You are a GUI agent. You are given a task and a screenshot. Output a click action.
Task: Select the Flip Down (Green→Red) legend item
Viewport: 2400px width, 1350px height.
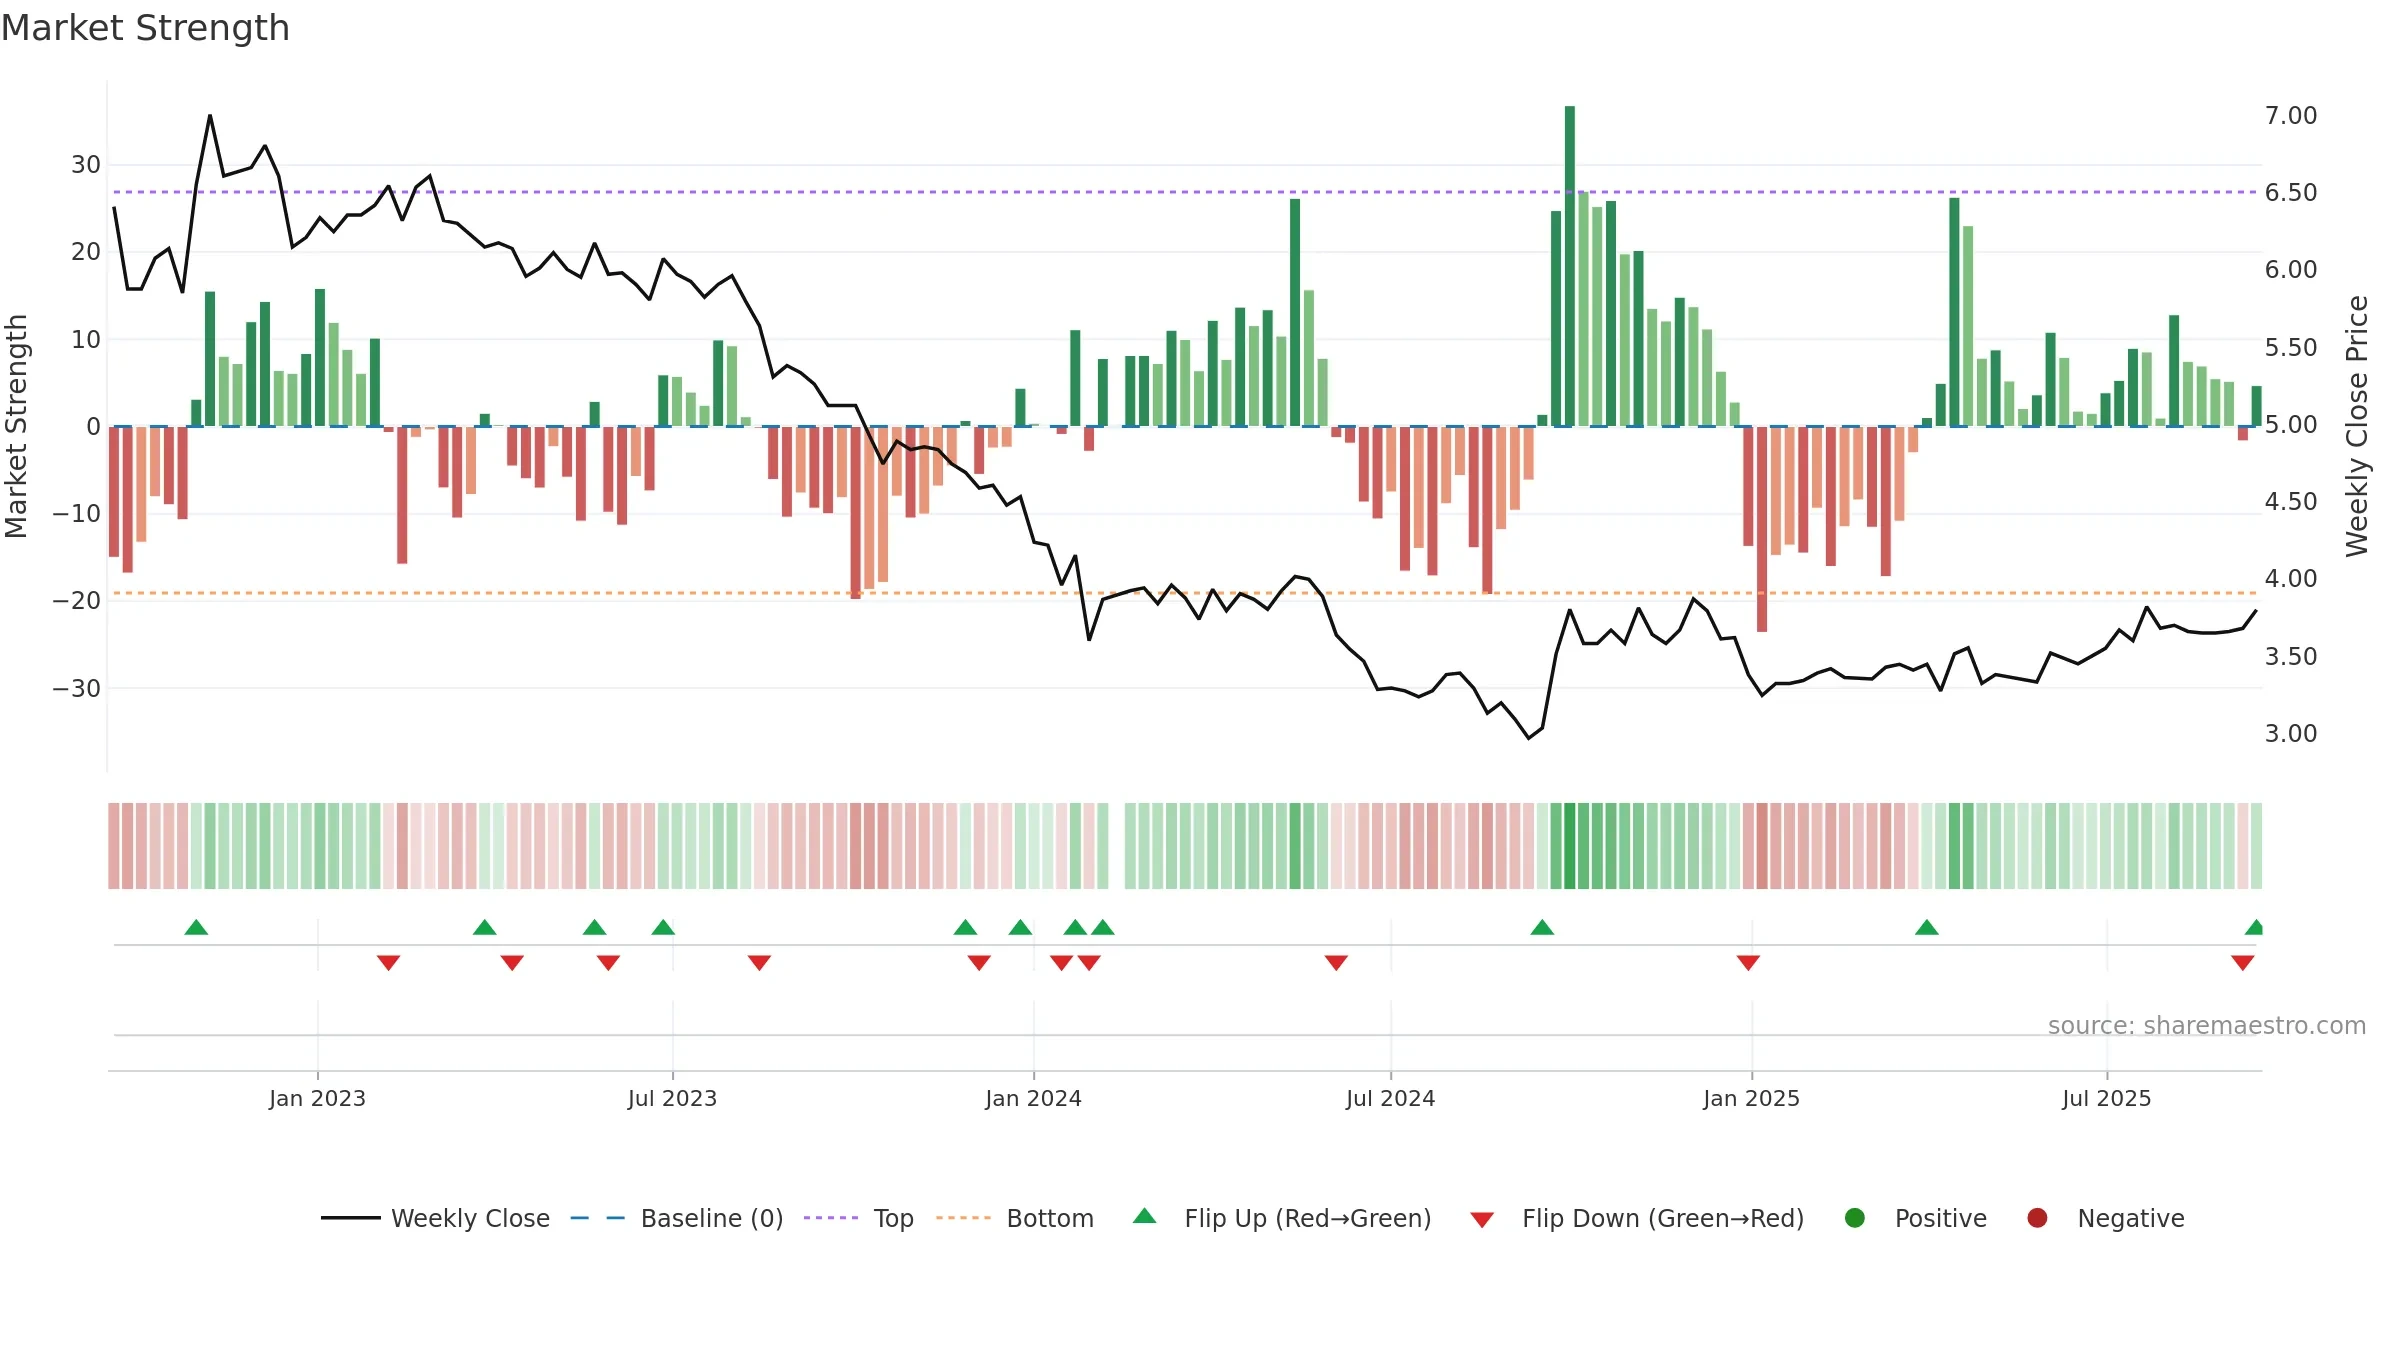tap(1638, 1218)
